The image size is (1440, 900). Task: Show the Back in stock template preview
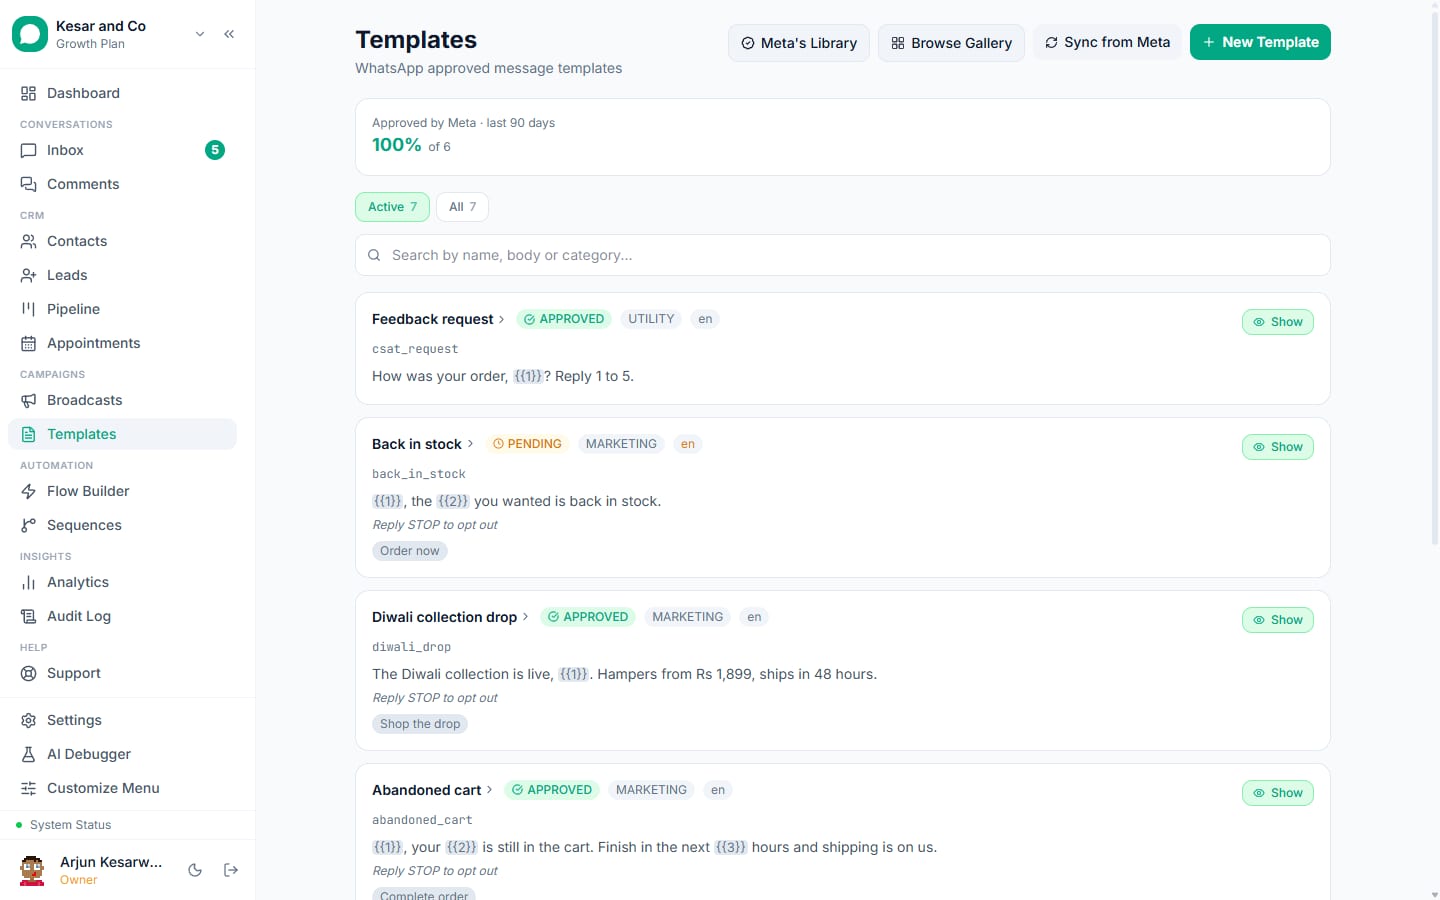tap(1277, 447)
